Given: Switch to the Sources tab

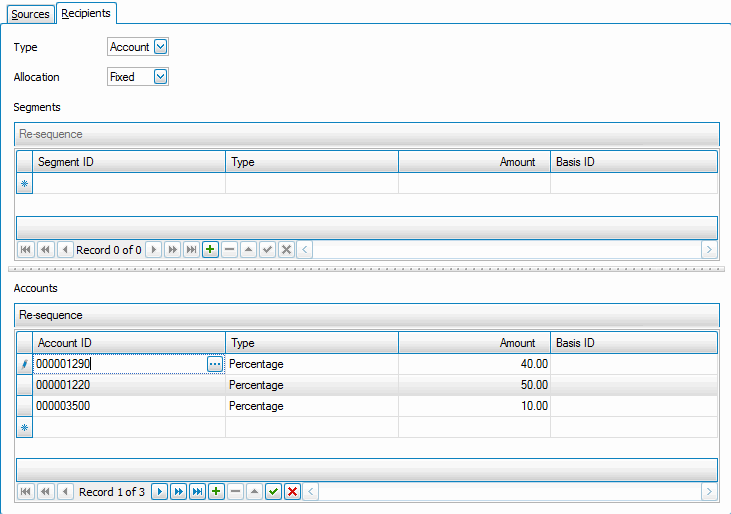Looking at the screenshot, I should 29,14.
